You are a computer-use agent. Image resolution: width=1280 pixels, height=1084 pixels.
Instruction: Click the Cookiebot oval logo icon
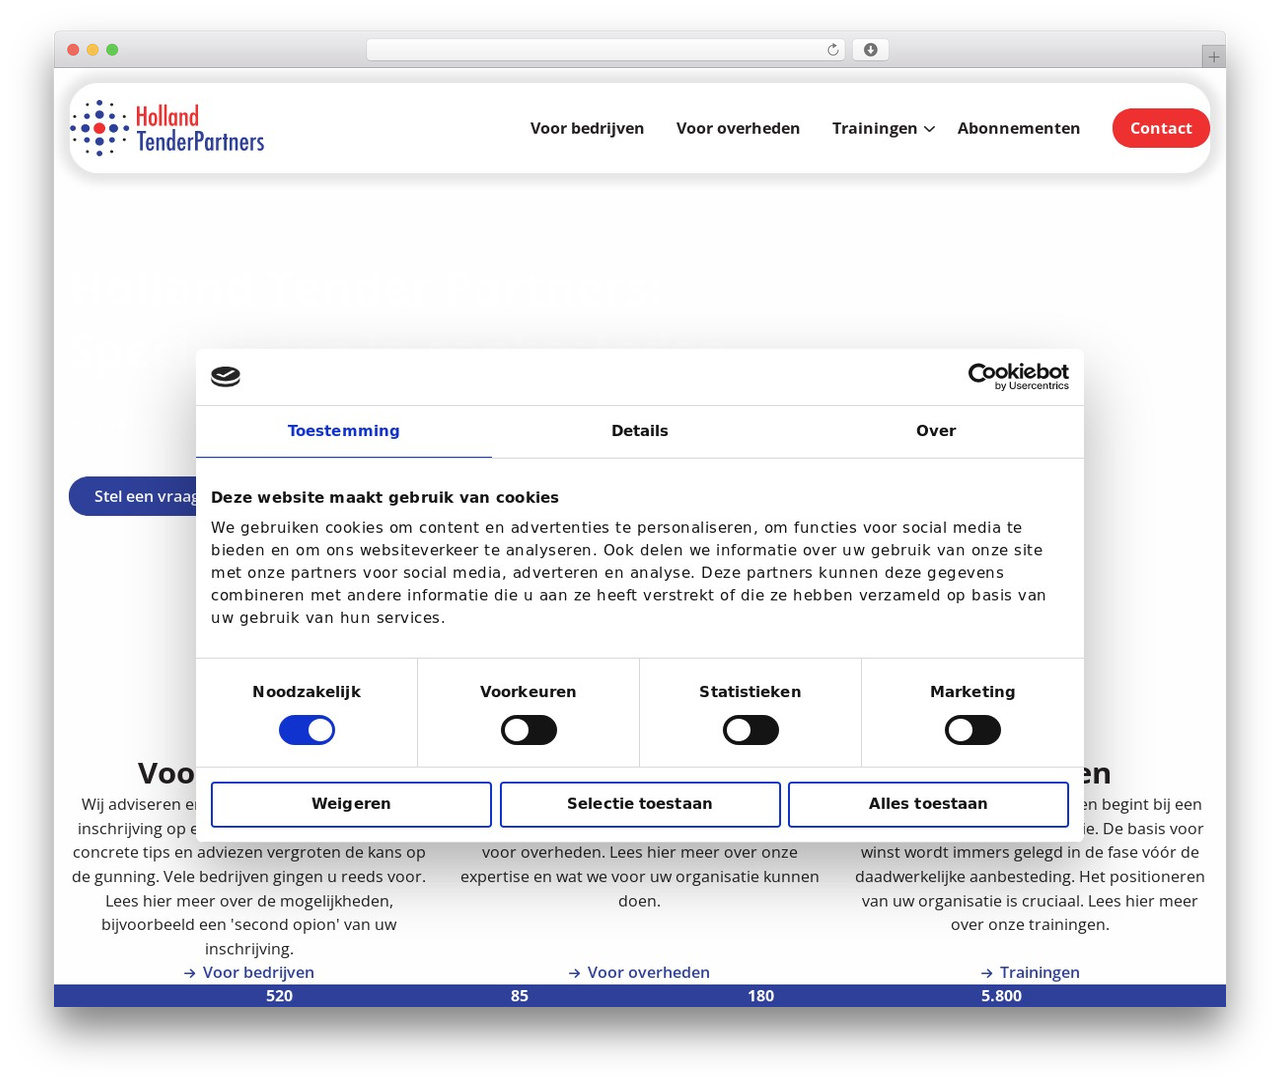click(226, 377)
